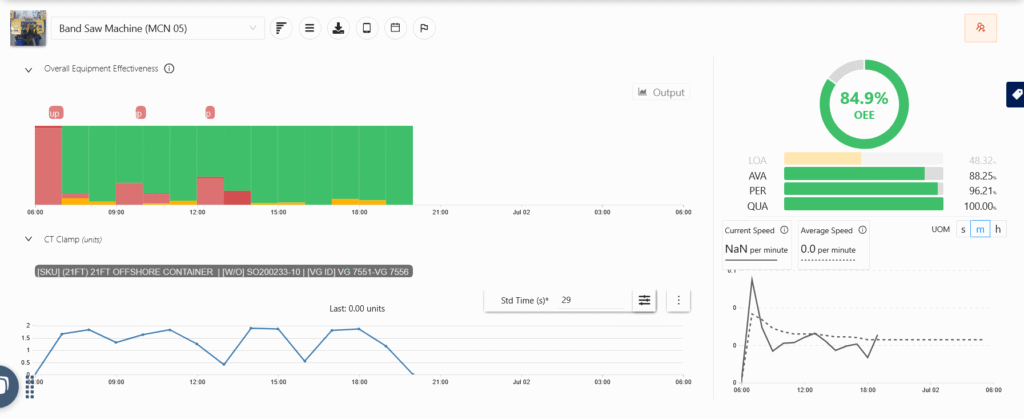Viewport: 1024px width, 419px height.
Task: Click the mobile device icon
Action: click(367, 28)
